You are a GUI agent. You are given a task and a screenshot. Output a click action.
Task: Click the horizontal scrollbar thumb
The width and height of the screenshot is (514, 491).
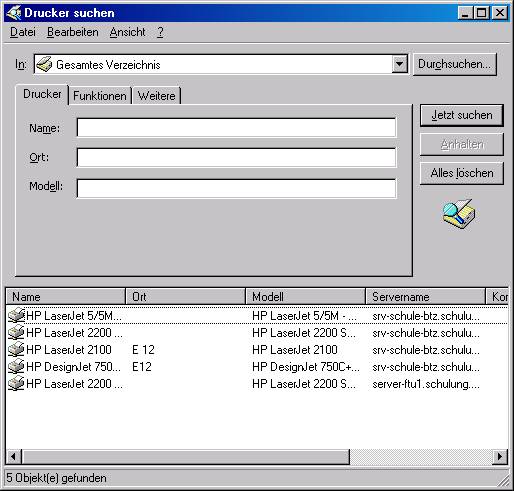point(186,456)
